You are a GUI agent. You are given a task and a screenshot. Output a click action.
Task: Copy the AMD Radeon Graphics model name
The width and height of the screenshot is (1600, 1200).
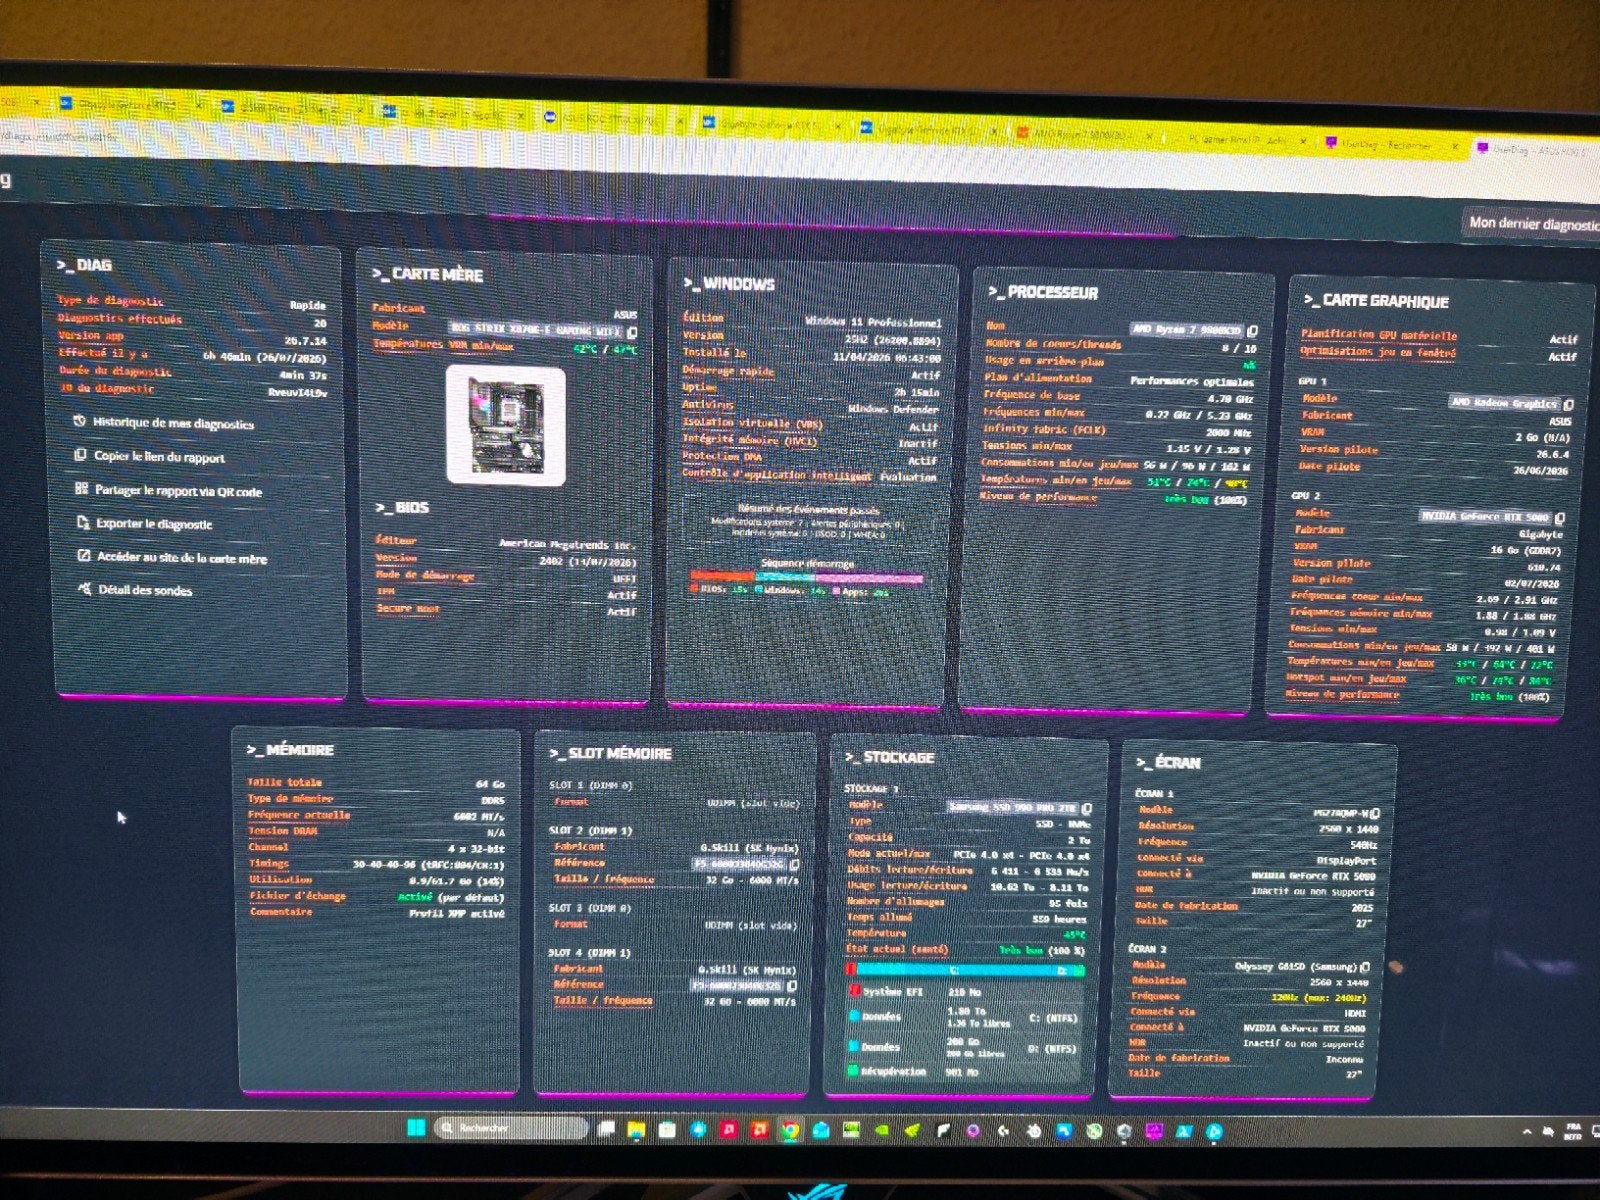pyautogui.click(x=1567, y=404)
